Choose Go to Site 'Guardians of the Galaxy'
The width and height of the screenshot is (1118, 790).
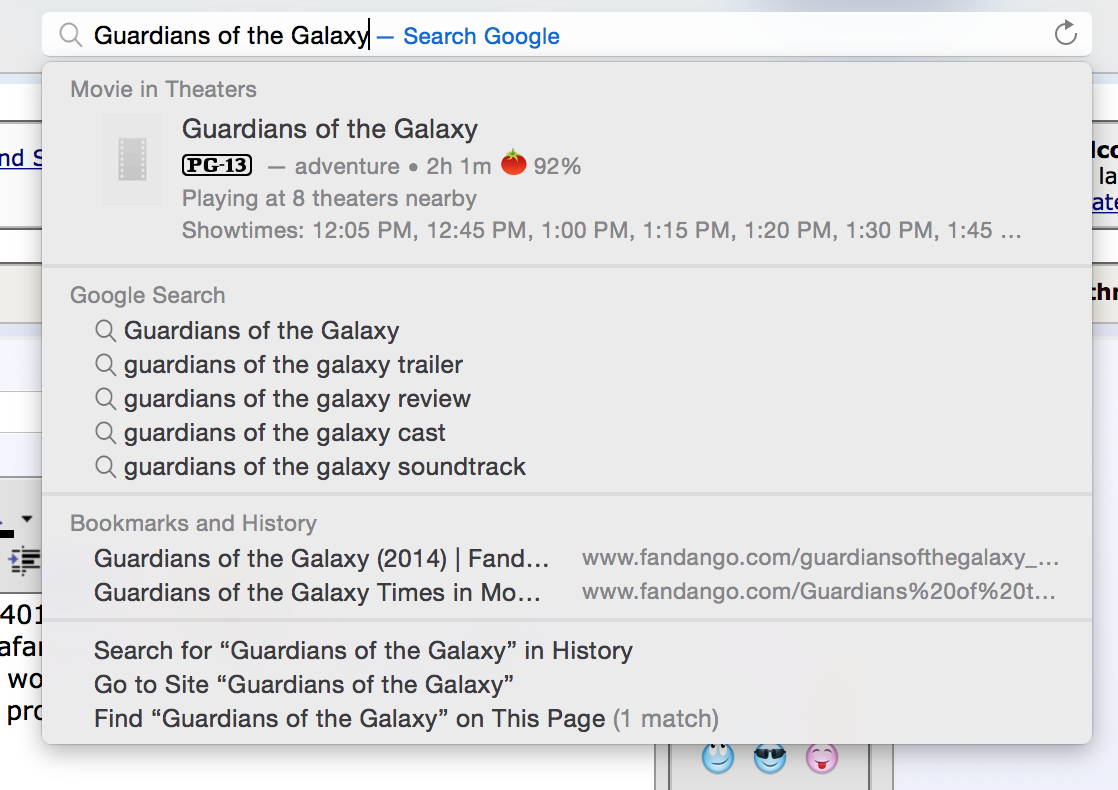(304, 684)
